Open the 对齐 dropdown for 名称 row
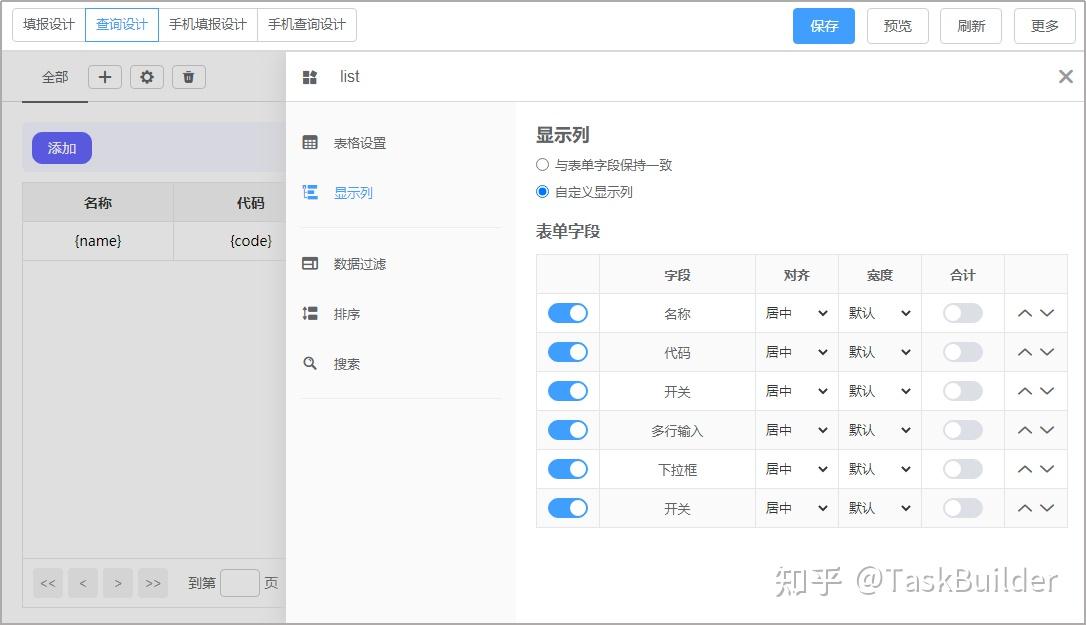 click(797, 313)
